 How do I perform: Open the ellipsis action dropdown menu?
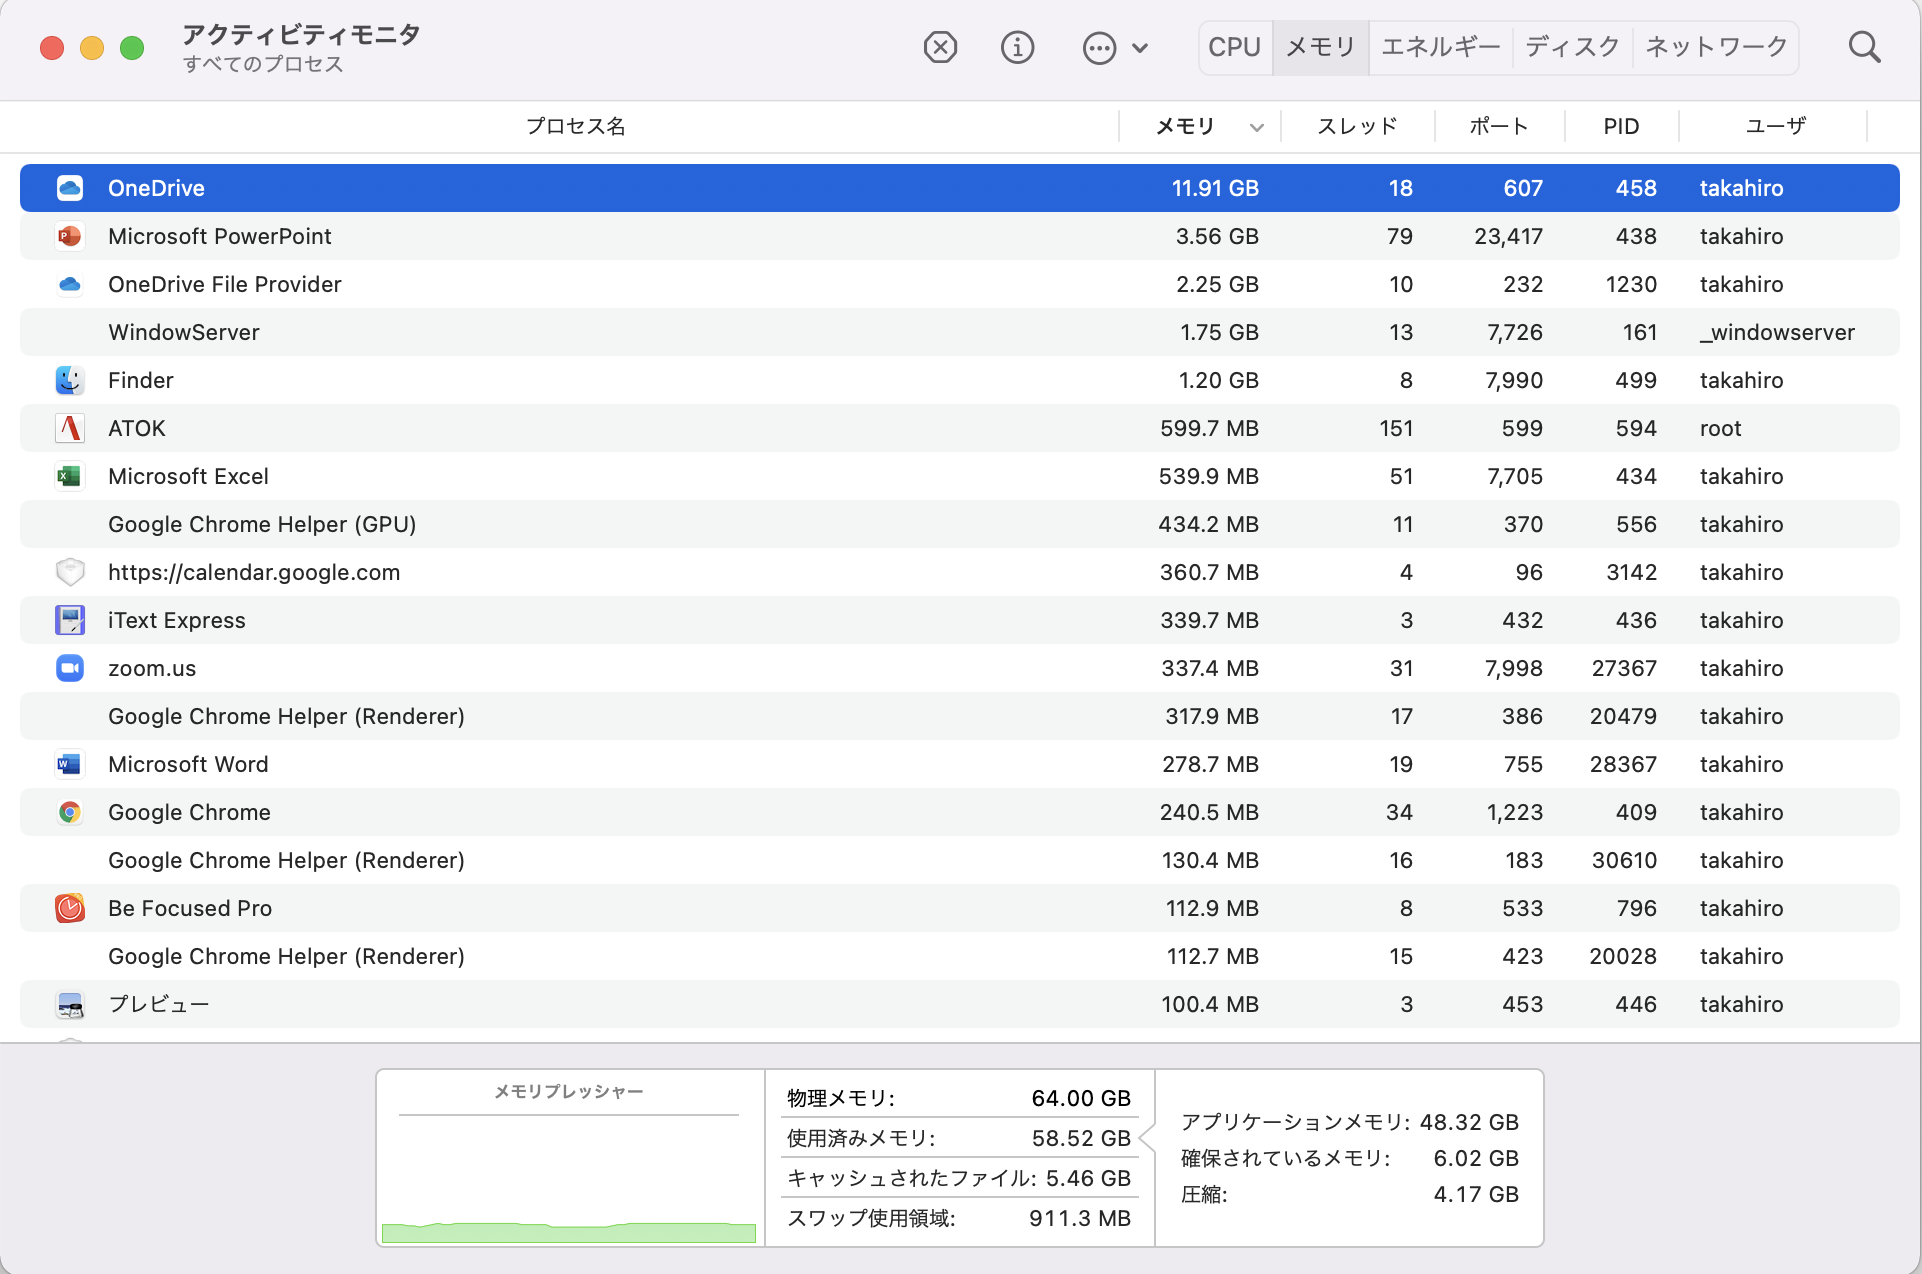tap(1099, 47)
